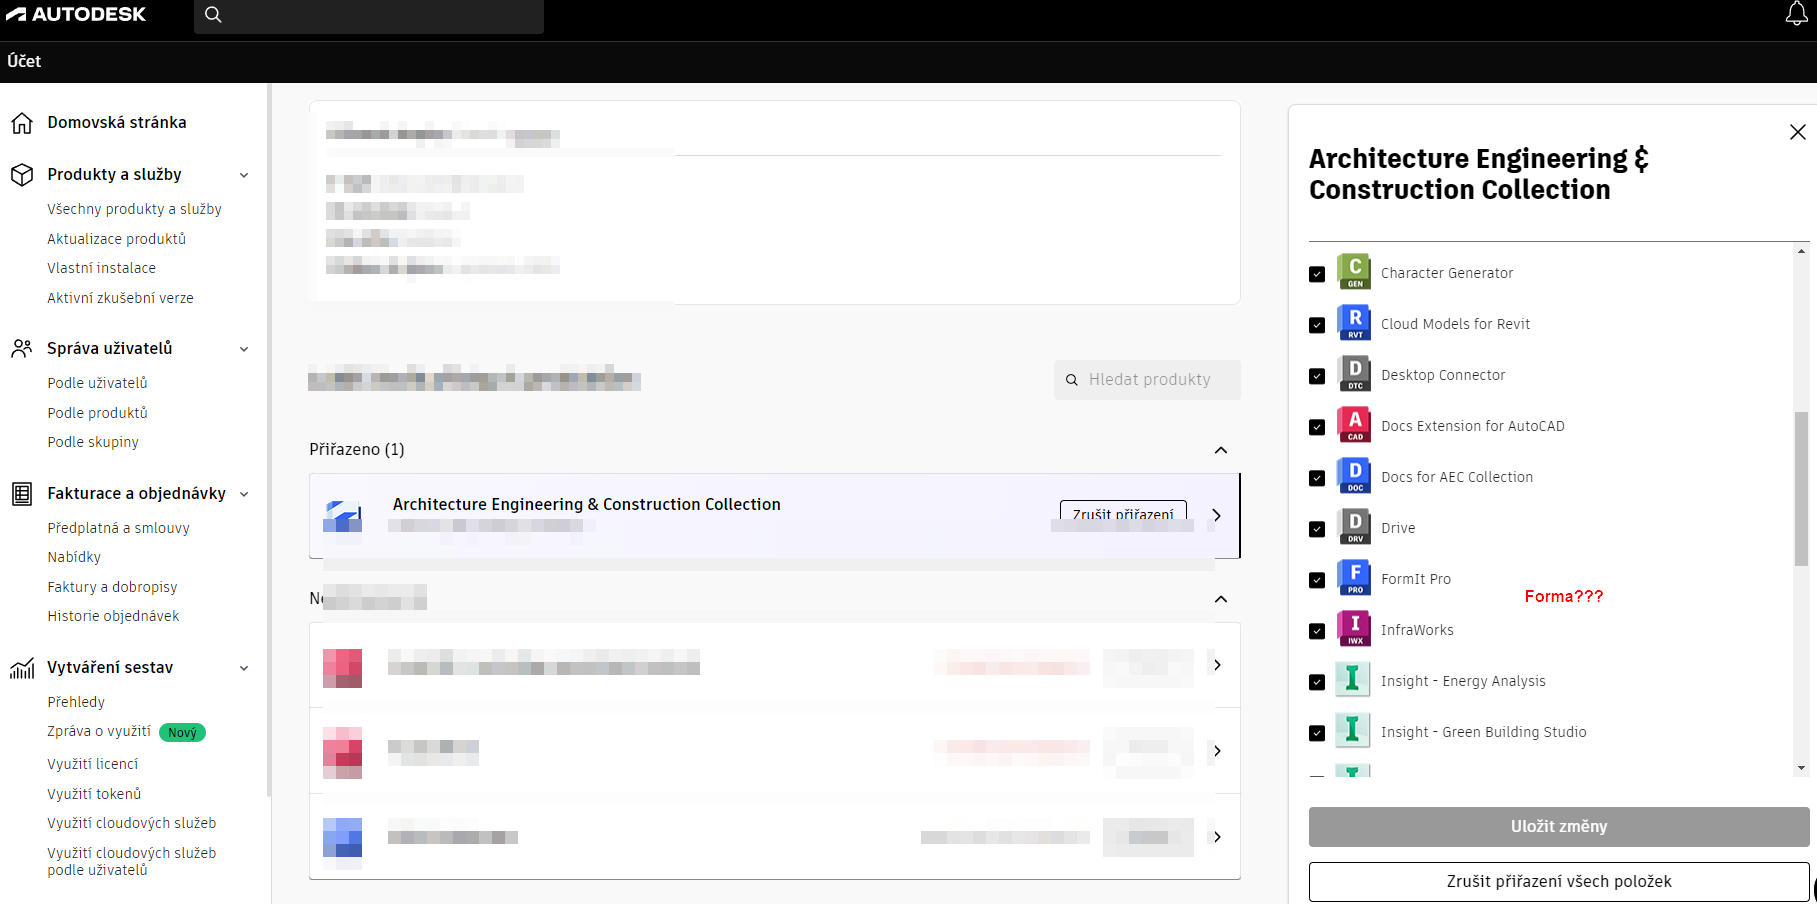Click the Cloud Models for Revit icon
1817x904 pixels.
pos(1354,323)
